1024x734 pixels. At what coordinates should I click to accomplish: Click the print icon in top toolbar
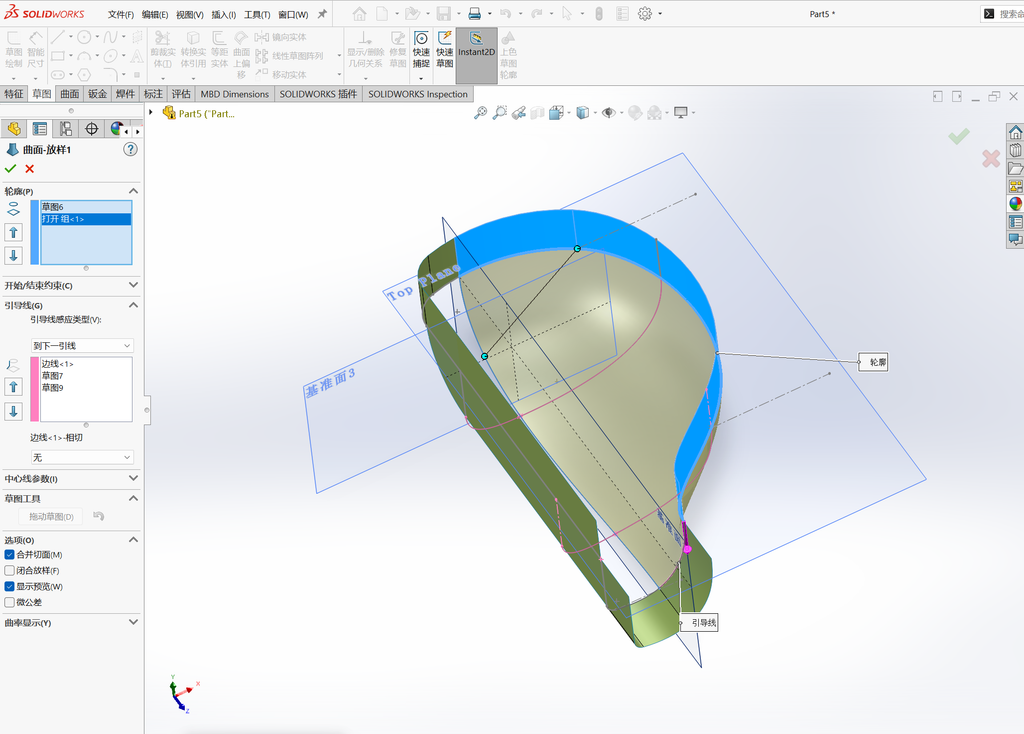tap(475, 14)
